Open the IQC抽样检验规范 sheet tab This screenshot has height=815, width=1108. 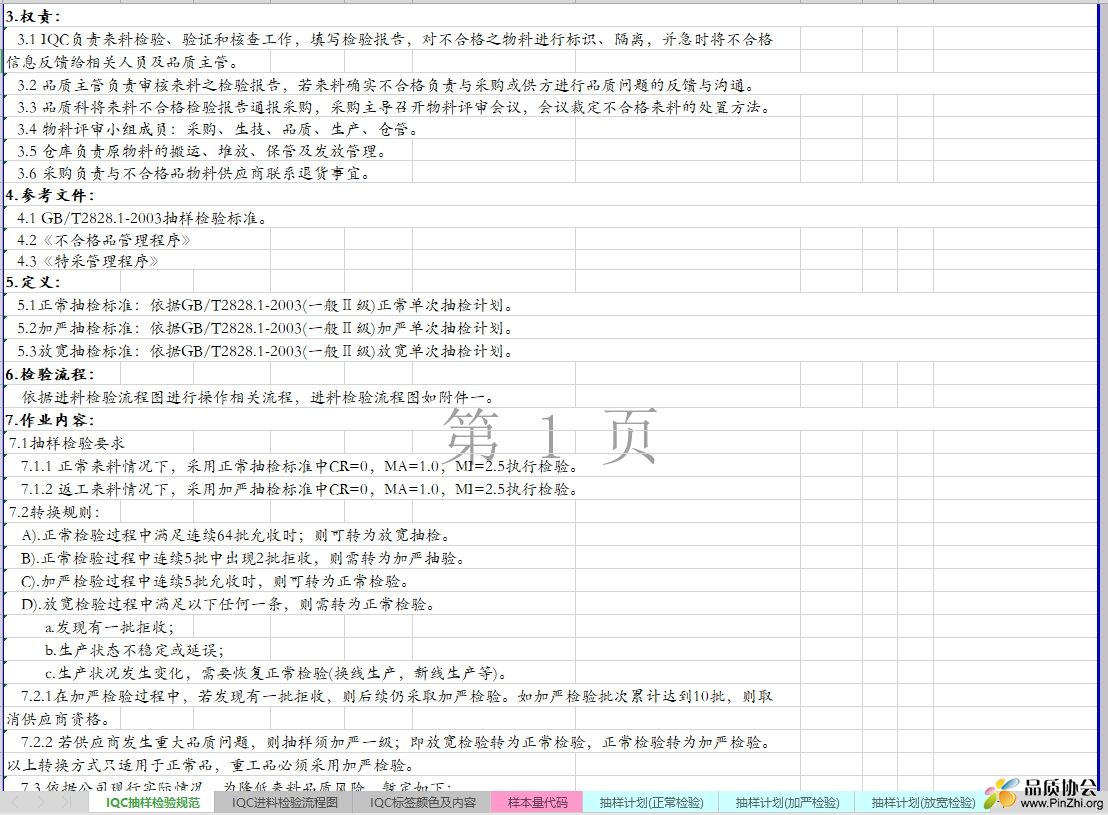(x=153, y=803)
